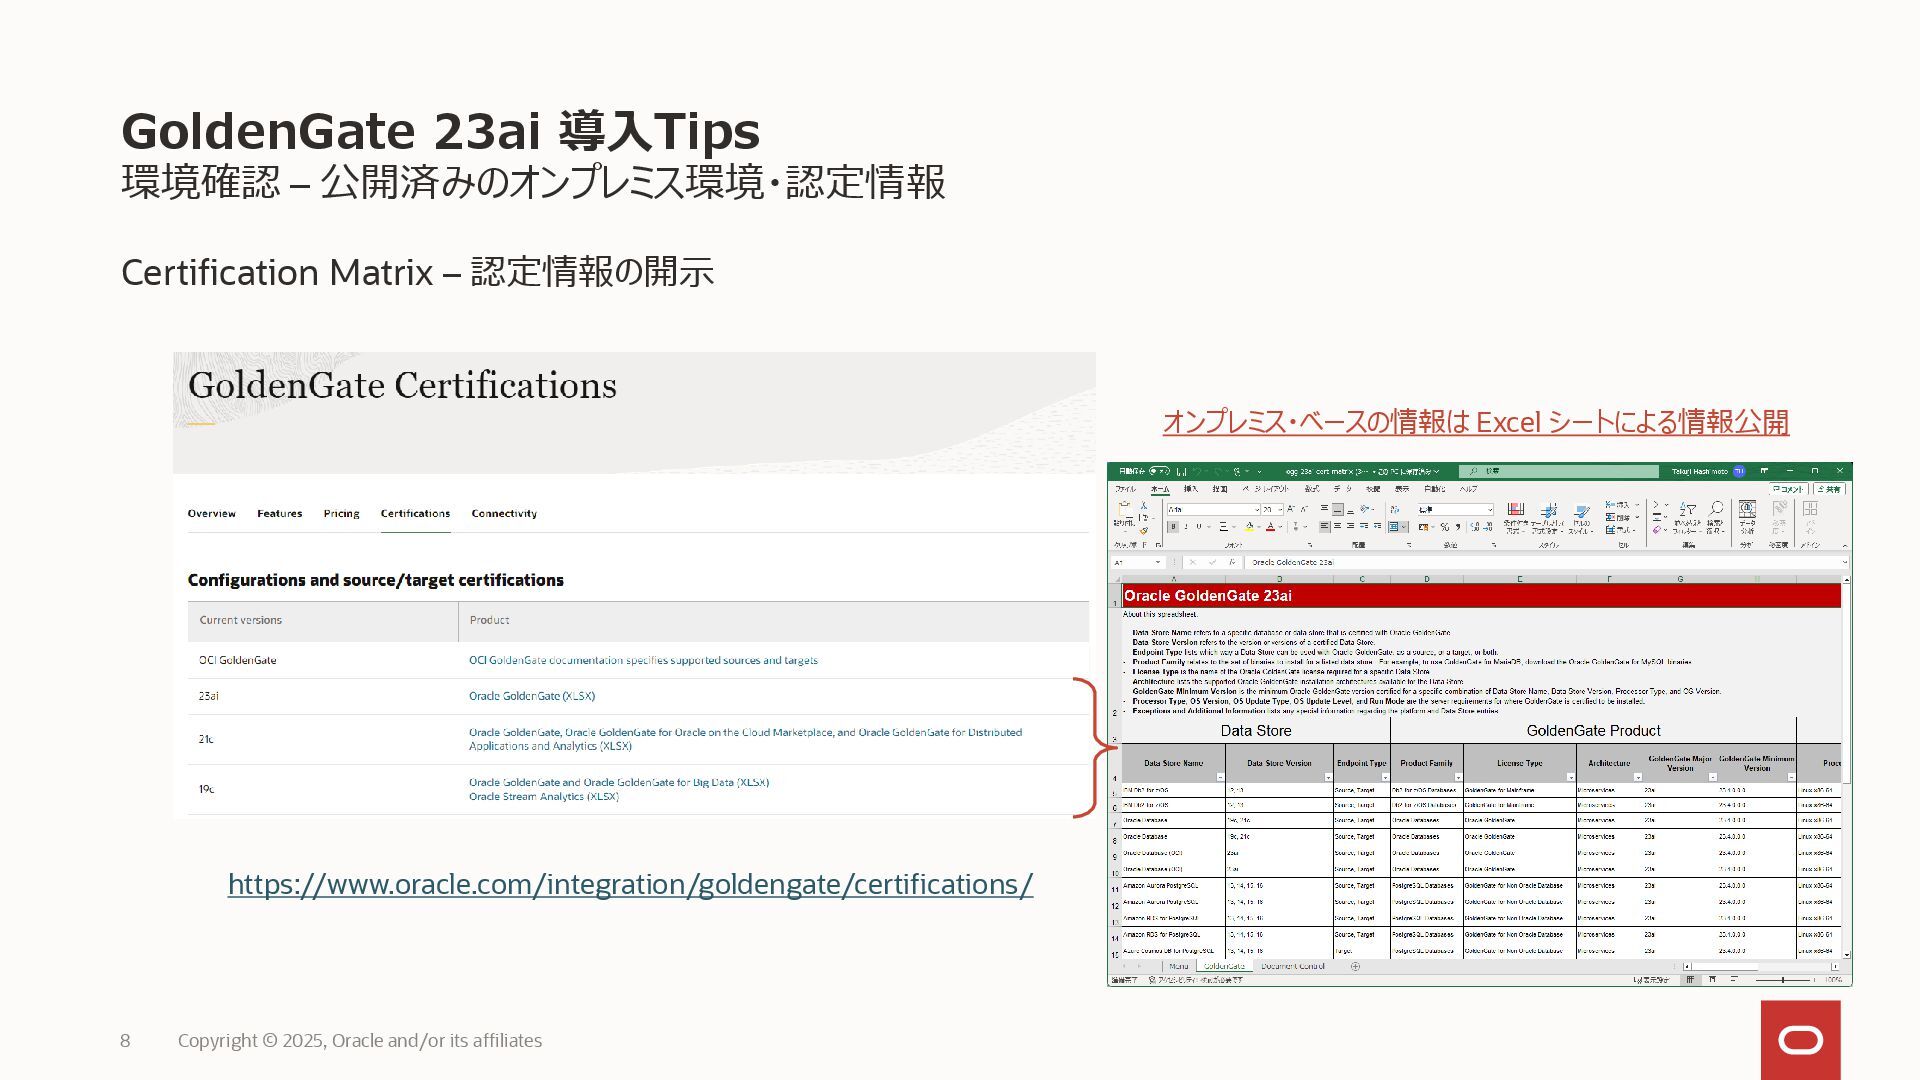Switch to the Document Control sheet tab

click(1292, 966)
